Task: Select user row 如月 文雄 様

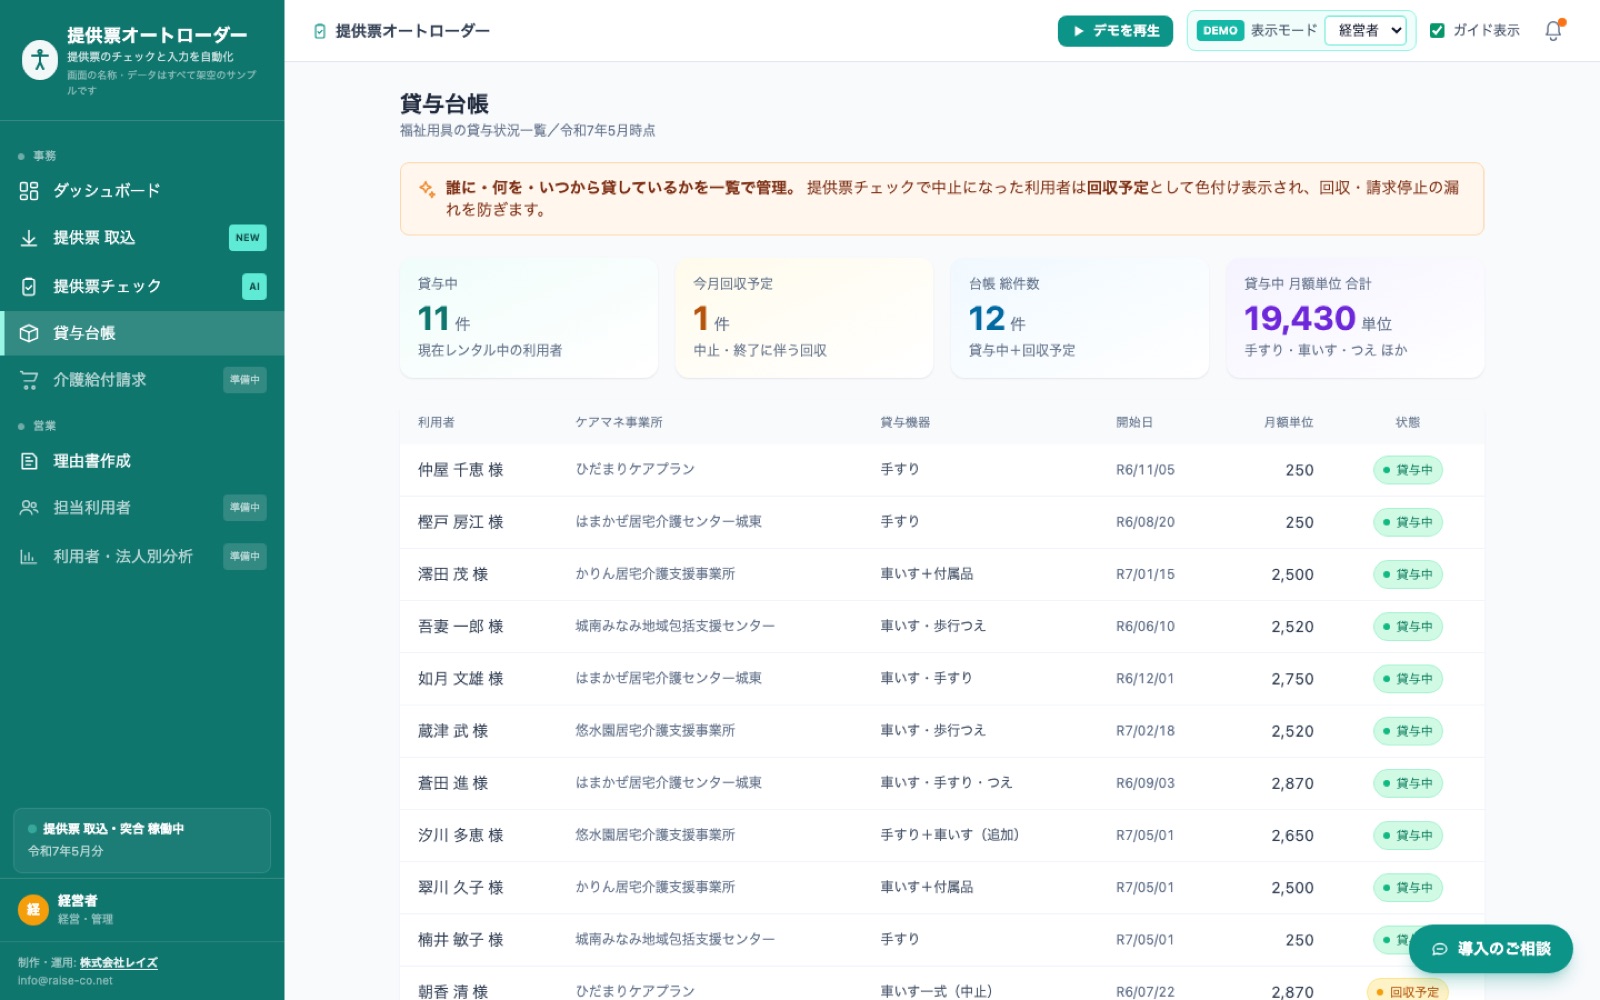Action: 942,679
